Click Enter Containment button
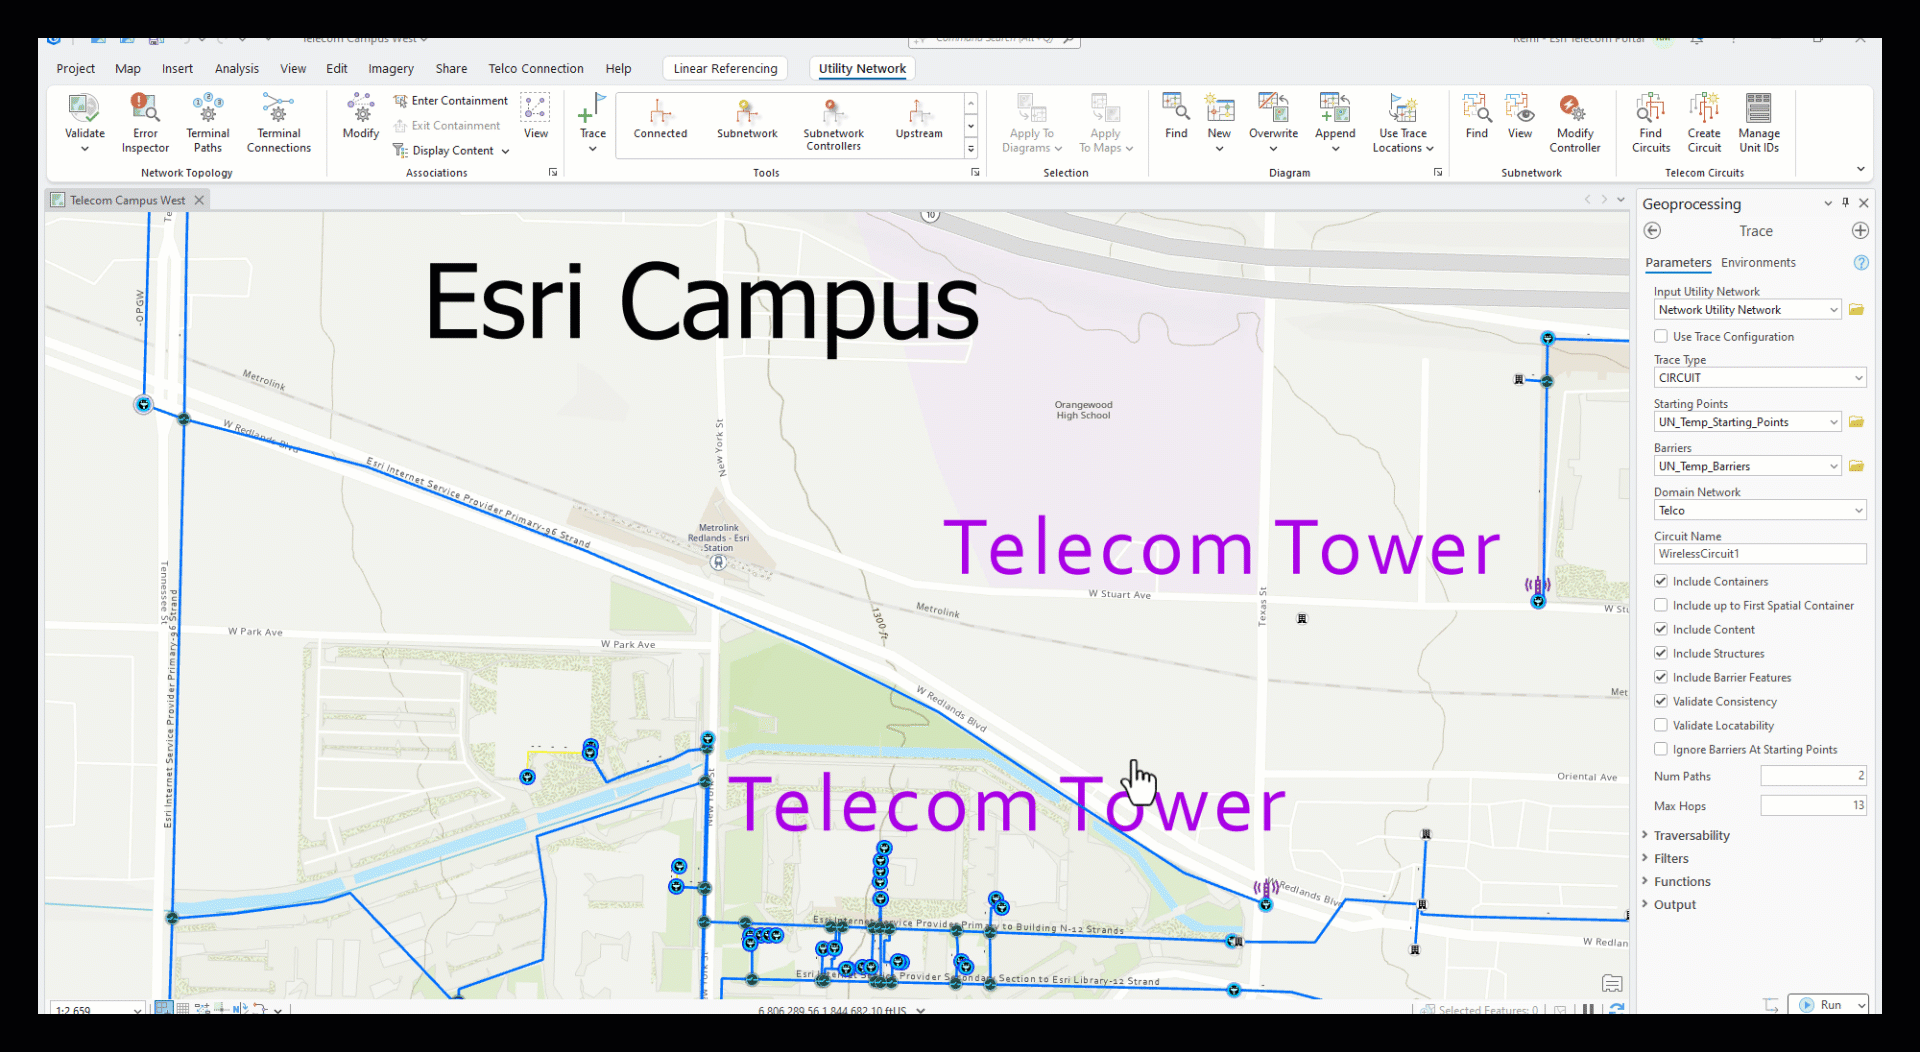 pos(451,100)
